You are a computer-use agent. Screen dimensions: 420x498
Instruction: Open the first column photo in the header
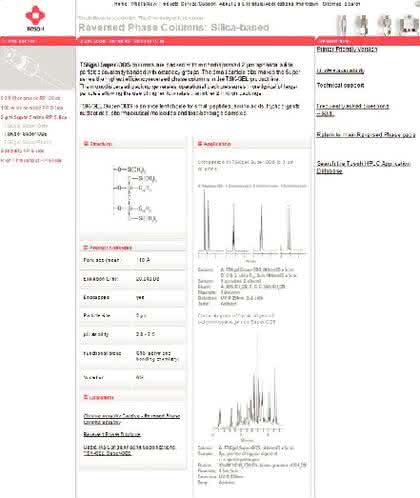[341, 25]
